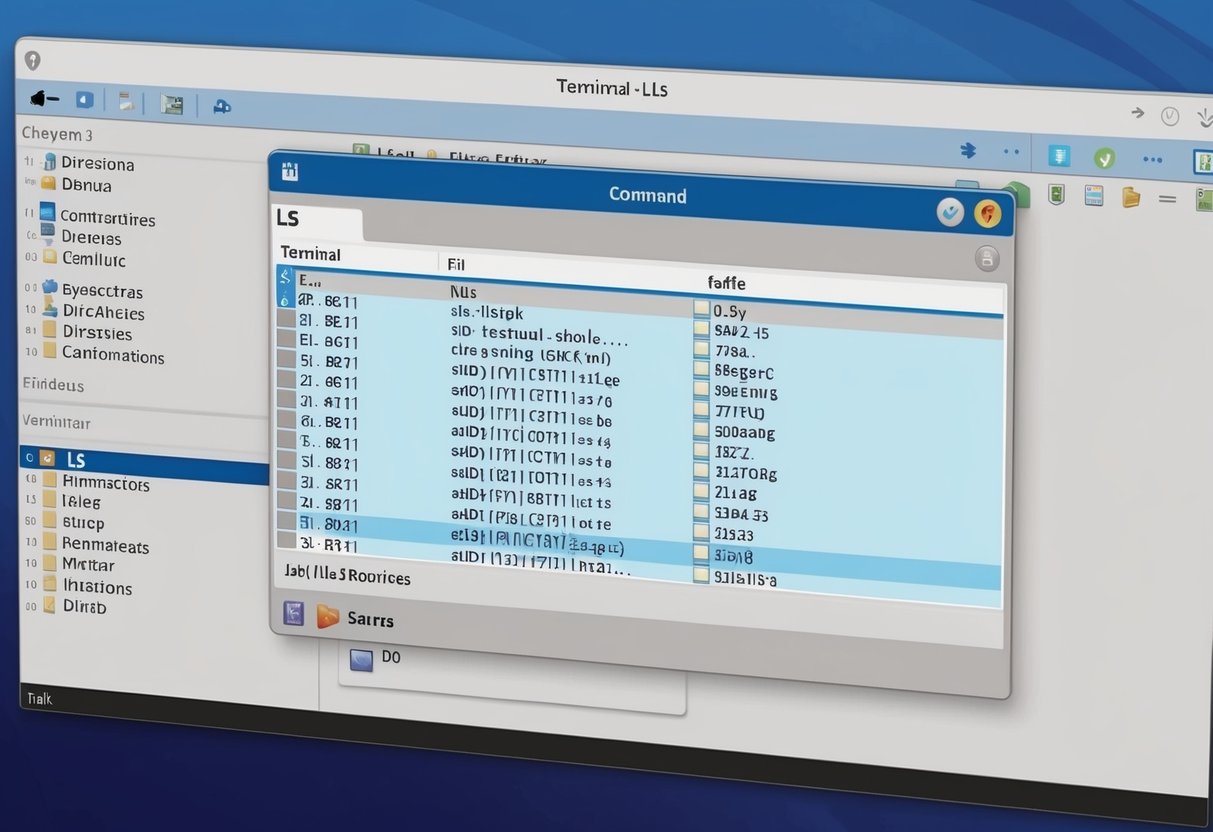Click the blue DO item icon
This screenshot has height=832, width=1213.
tap(361, 659)
